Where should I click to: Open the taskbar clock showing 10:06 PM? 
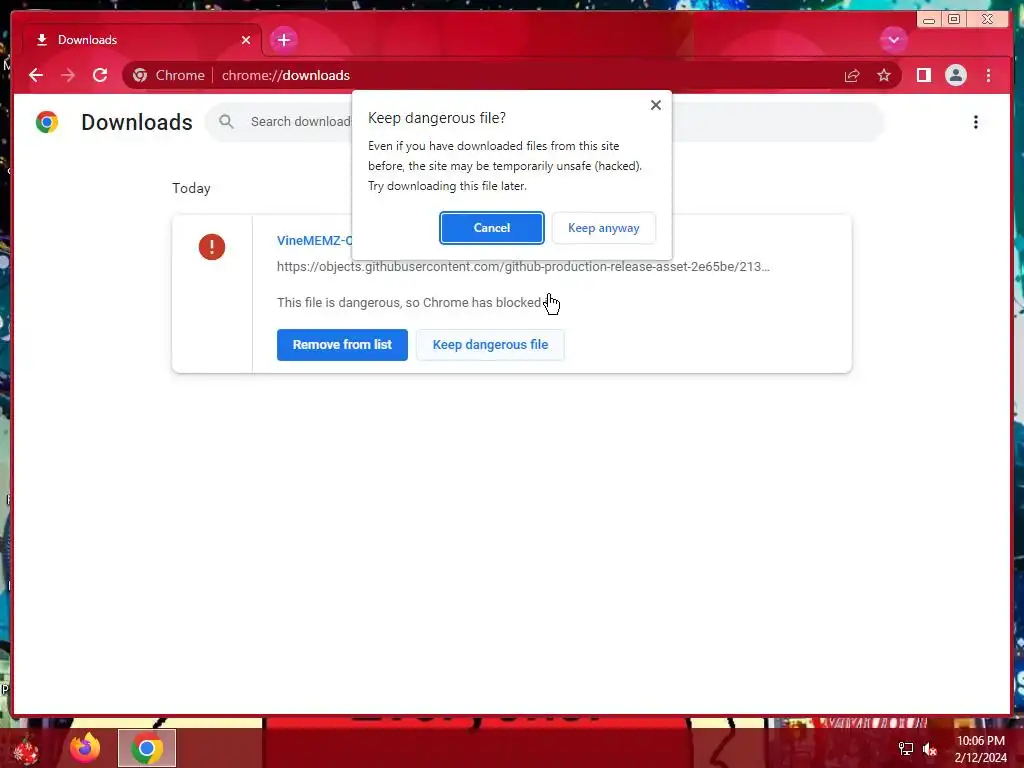(x=980, y=749)
